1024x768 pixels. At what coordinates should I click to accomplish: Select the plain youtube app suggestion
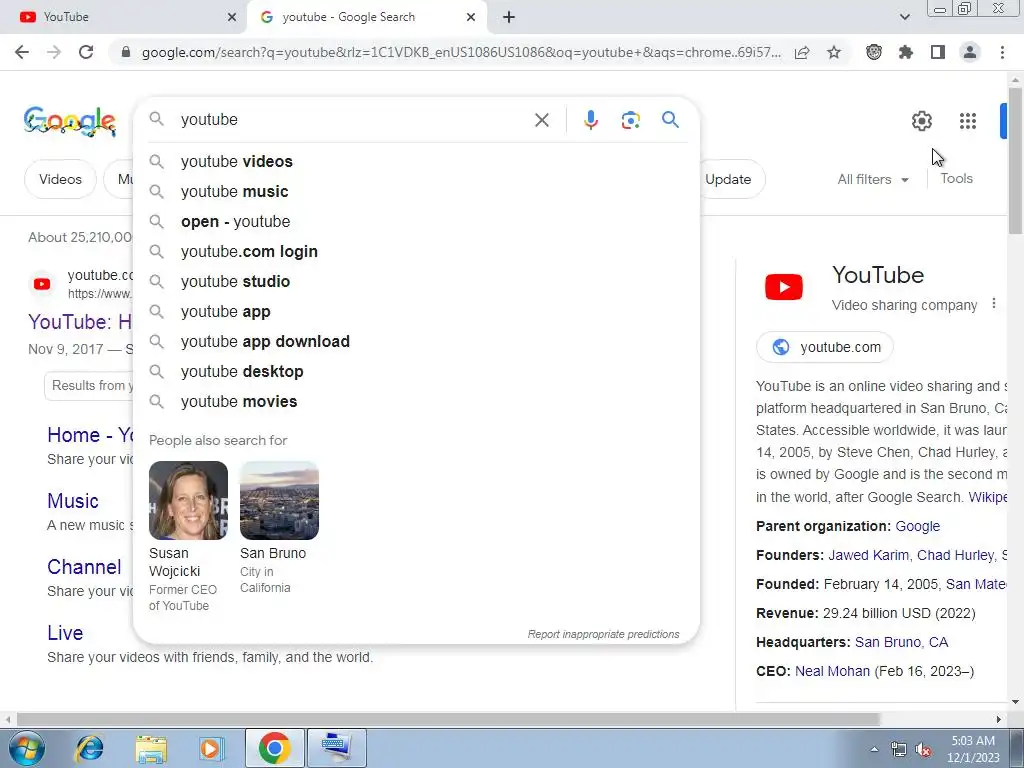pyautogui.click(x=416, y=312)
